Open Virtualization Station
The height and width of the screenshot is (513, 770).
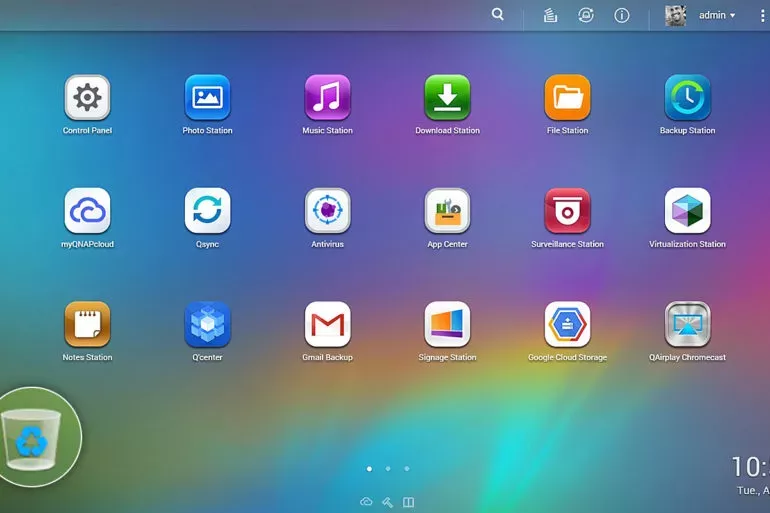click(687, 211)
